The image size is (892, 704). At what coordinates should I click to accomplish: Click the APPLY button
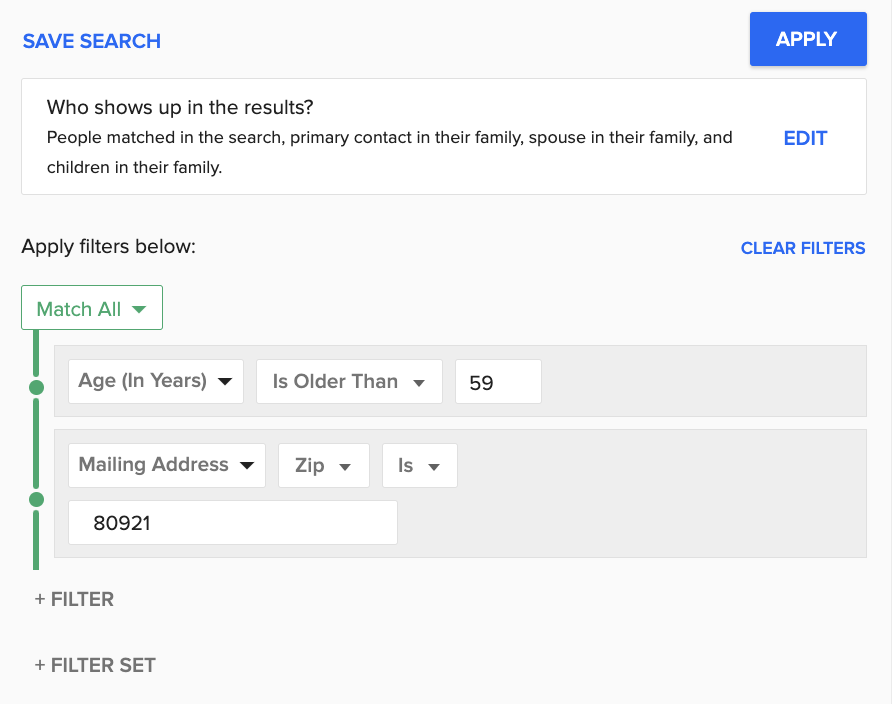[808, 39]
